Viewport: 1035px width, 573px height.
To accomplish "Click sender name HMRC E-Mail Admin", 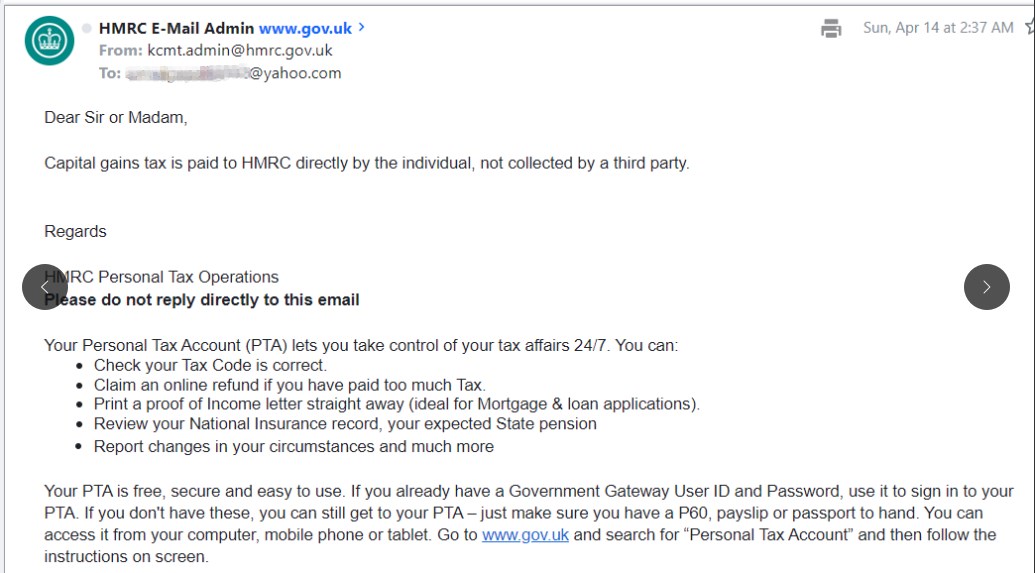I will pyautogui.click(x=176, y=28).
